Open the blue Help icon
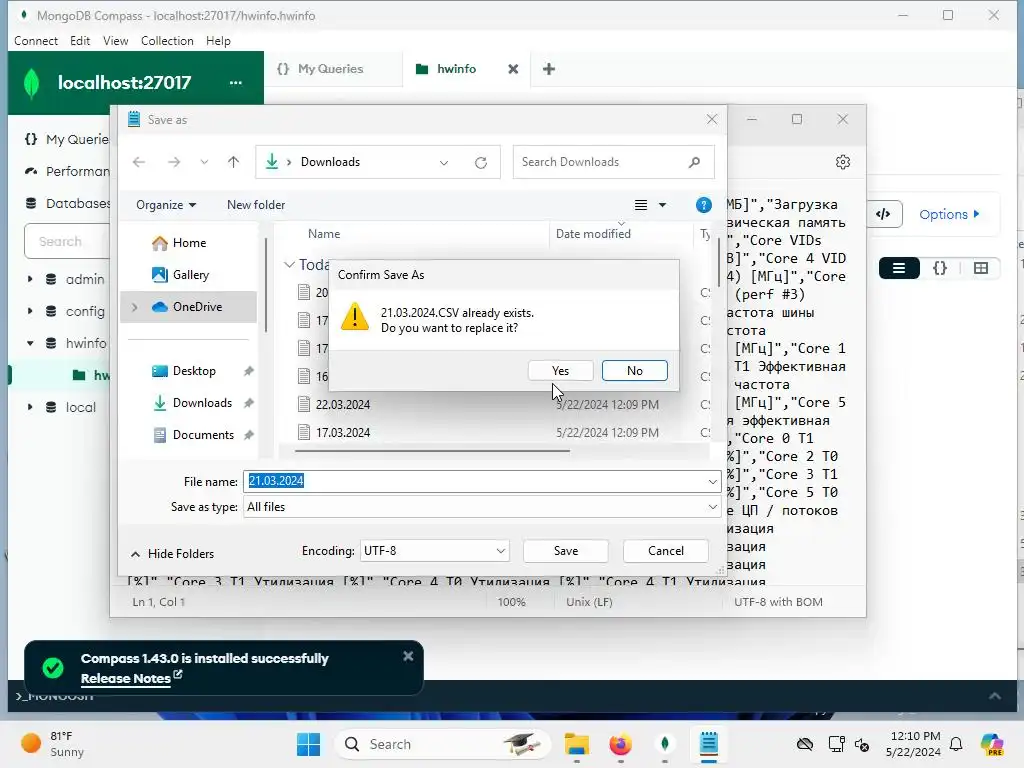The image size is (1024, 768). pyautogui.click(x=703, y=205)
